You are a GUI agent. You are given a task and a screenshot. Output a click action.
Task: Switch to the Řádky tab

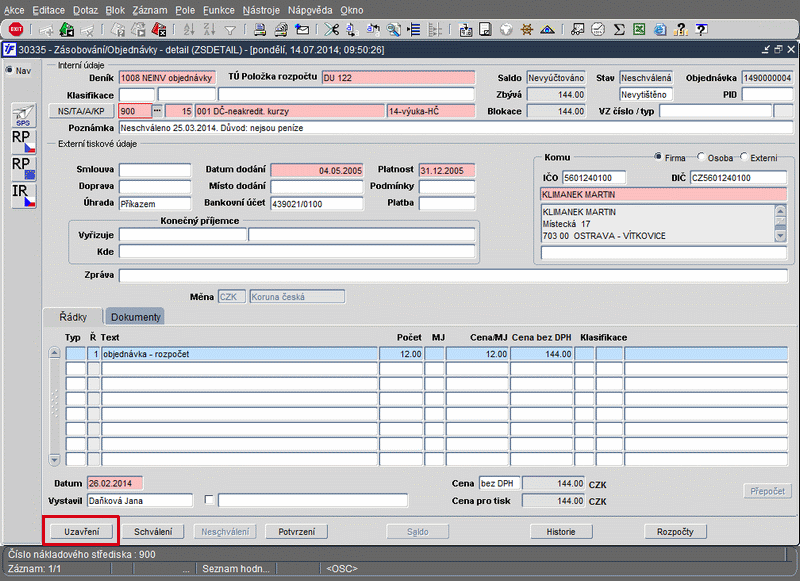[x=73, y=317]
